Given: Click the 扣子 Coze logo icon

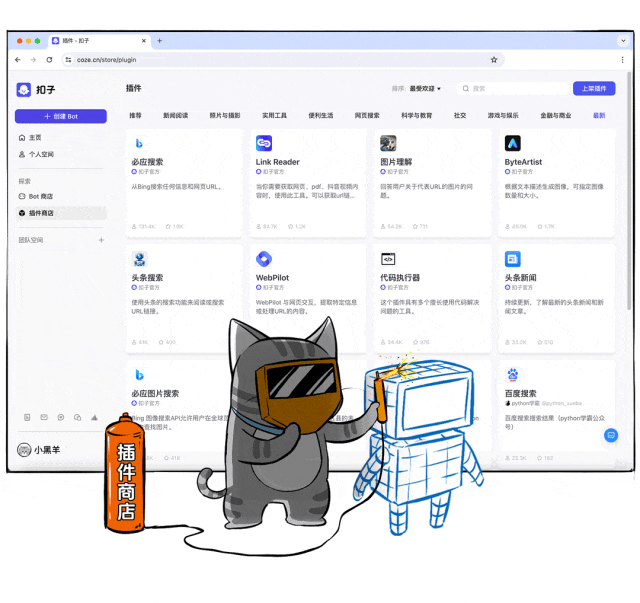Looking at the screenshot, I should (24, 89).
